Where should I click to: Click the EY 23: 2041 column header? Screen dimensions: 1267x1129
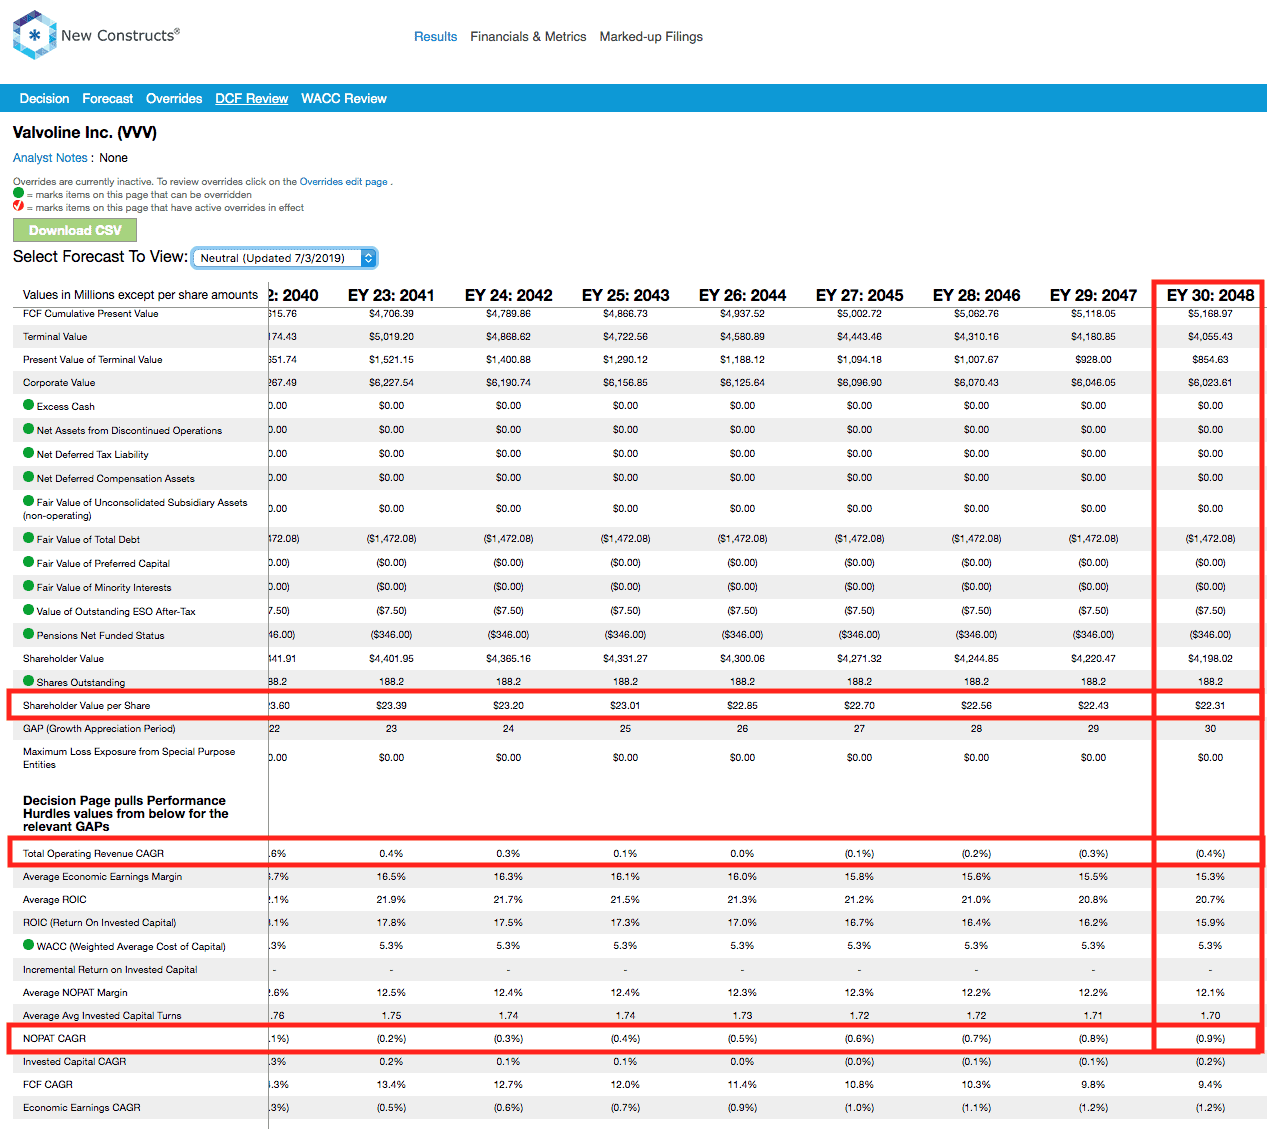tap(391, 295)
